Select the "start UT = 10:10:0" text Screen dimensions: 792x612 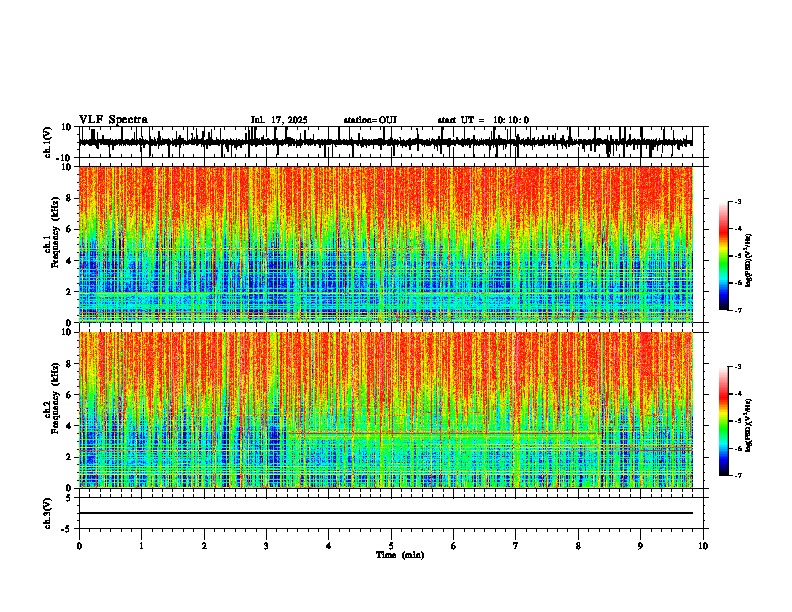click(483, 120)
